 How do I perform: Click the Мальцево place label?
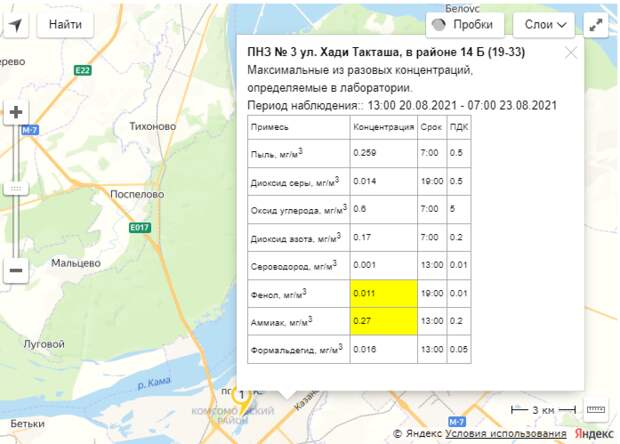point(76,263)
